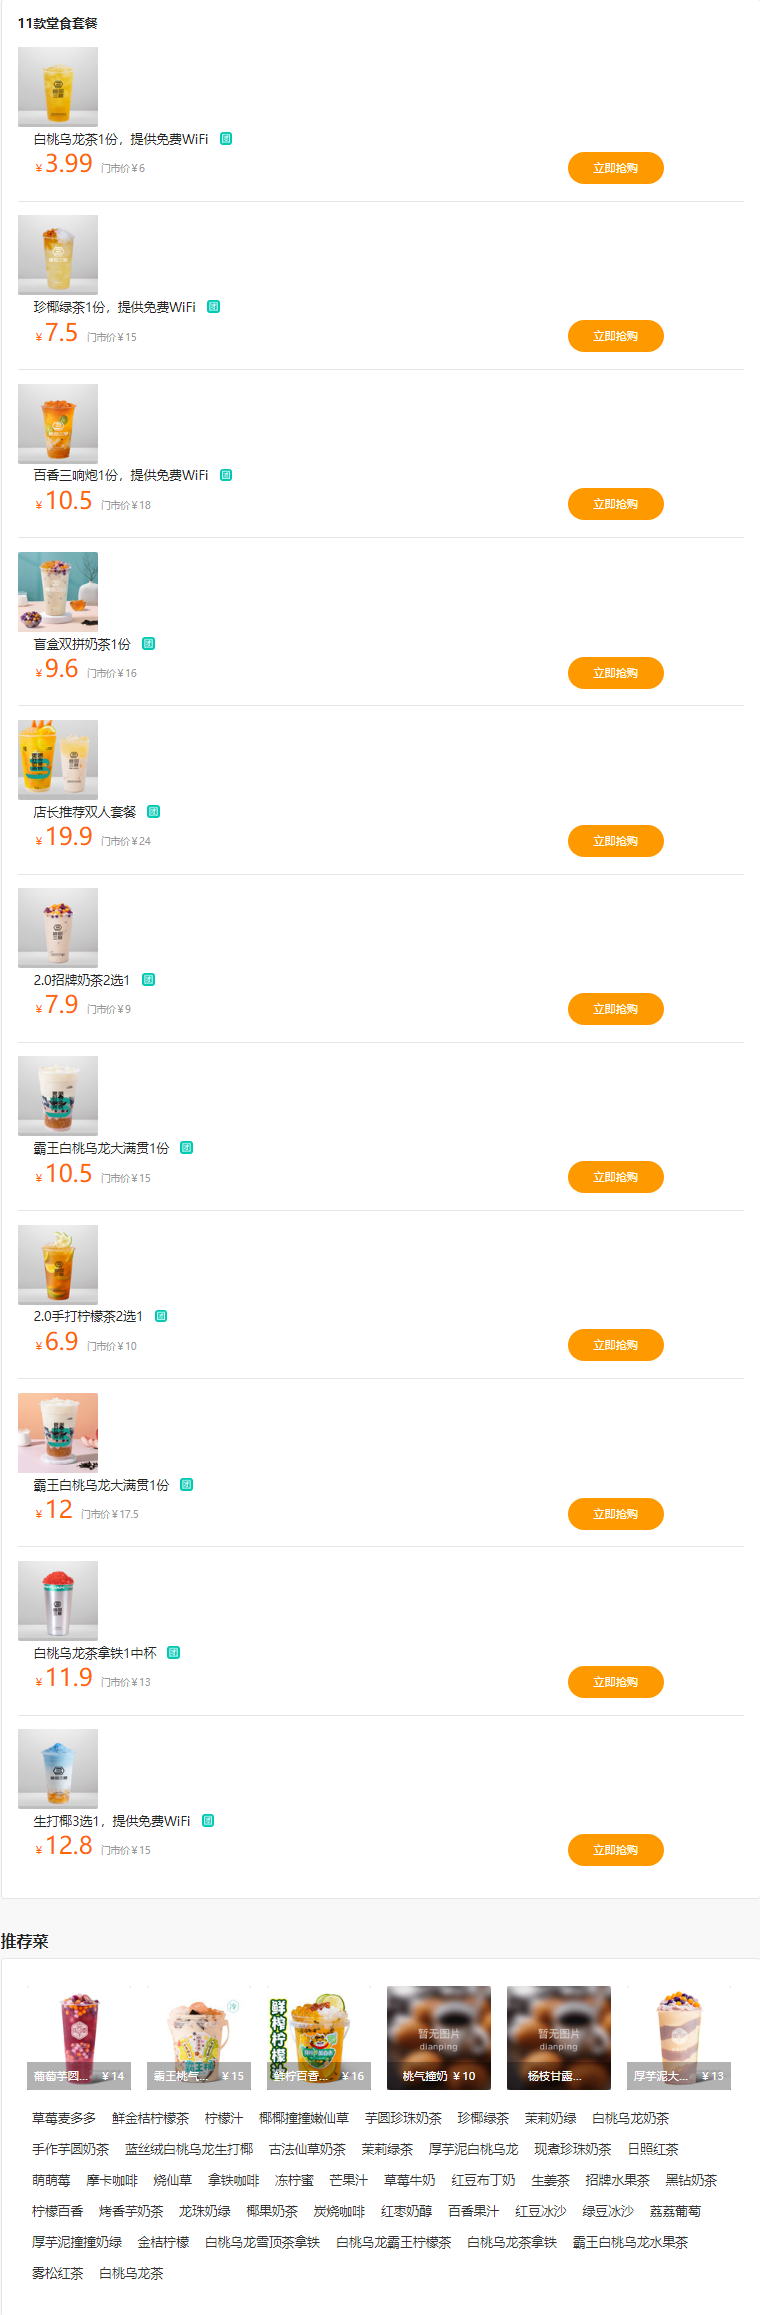Open the 厚芋泥大 ¥13 recommended dish photo
Screen dimensions: 760x2315
pyautogui.click(x=679, y=2037)
